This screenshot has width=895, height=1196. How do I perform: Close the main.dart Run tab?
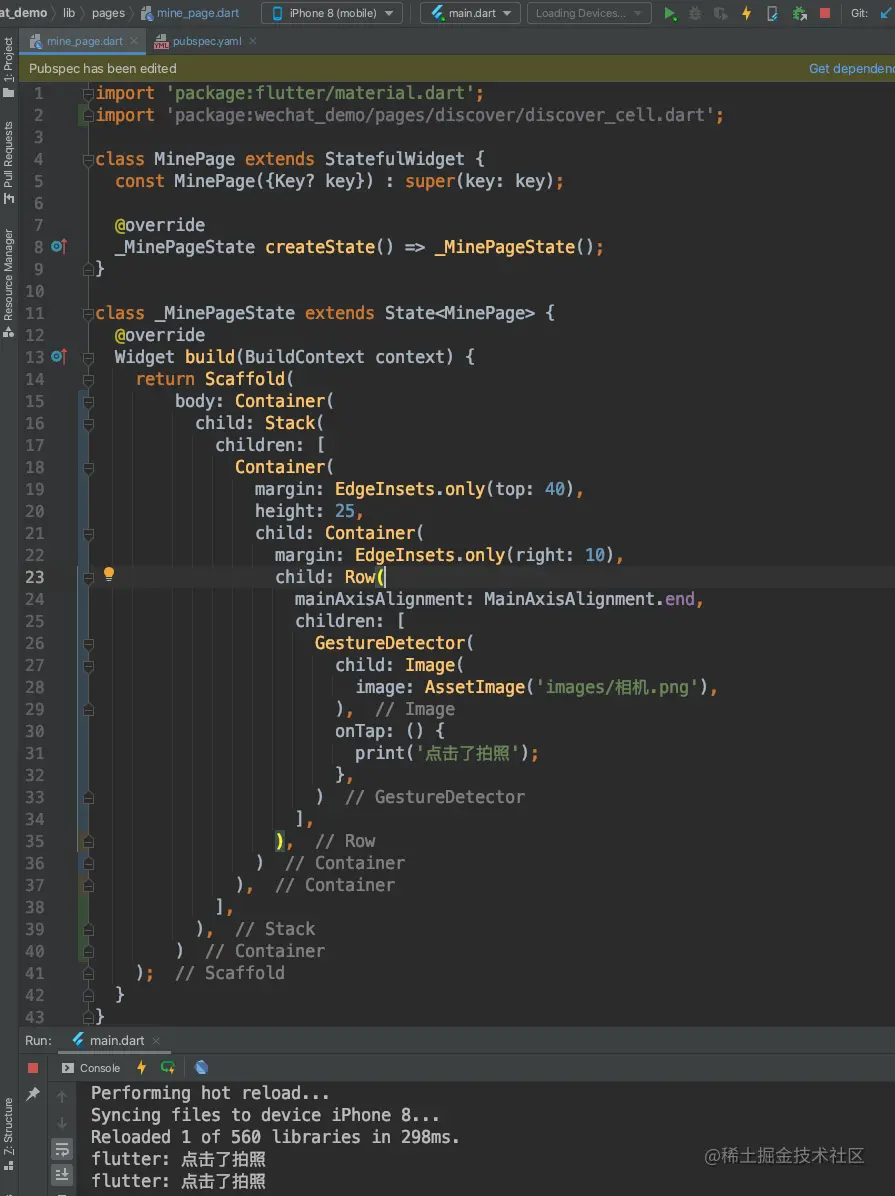click(x=156, y=1040)
